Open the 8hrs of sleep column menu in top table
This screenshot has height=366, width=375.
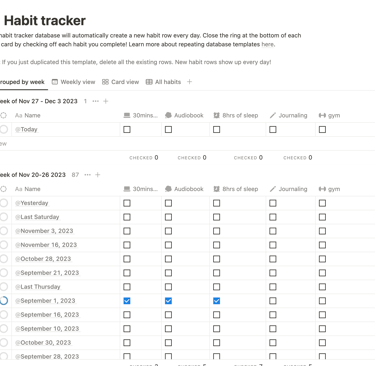[x=236, y=115]
